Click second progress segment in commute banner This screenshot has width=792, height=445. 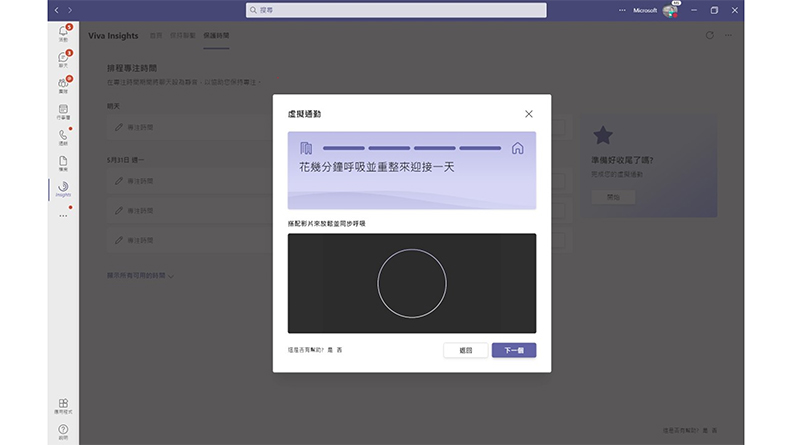[389, 148]
